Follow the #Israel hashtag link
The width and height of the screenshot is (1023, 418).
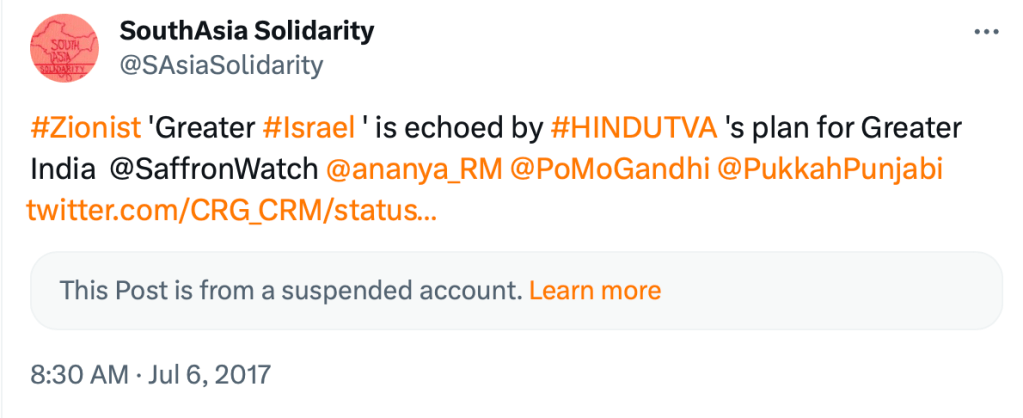click(309, 128)
